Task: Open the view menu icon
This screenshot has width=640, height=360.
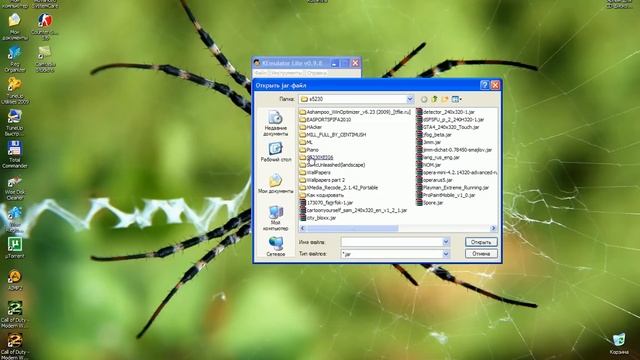Action: pos(456,99)
